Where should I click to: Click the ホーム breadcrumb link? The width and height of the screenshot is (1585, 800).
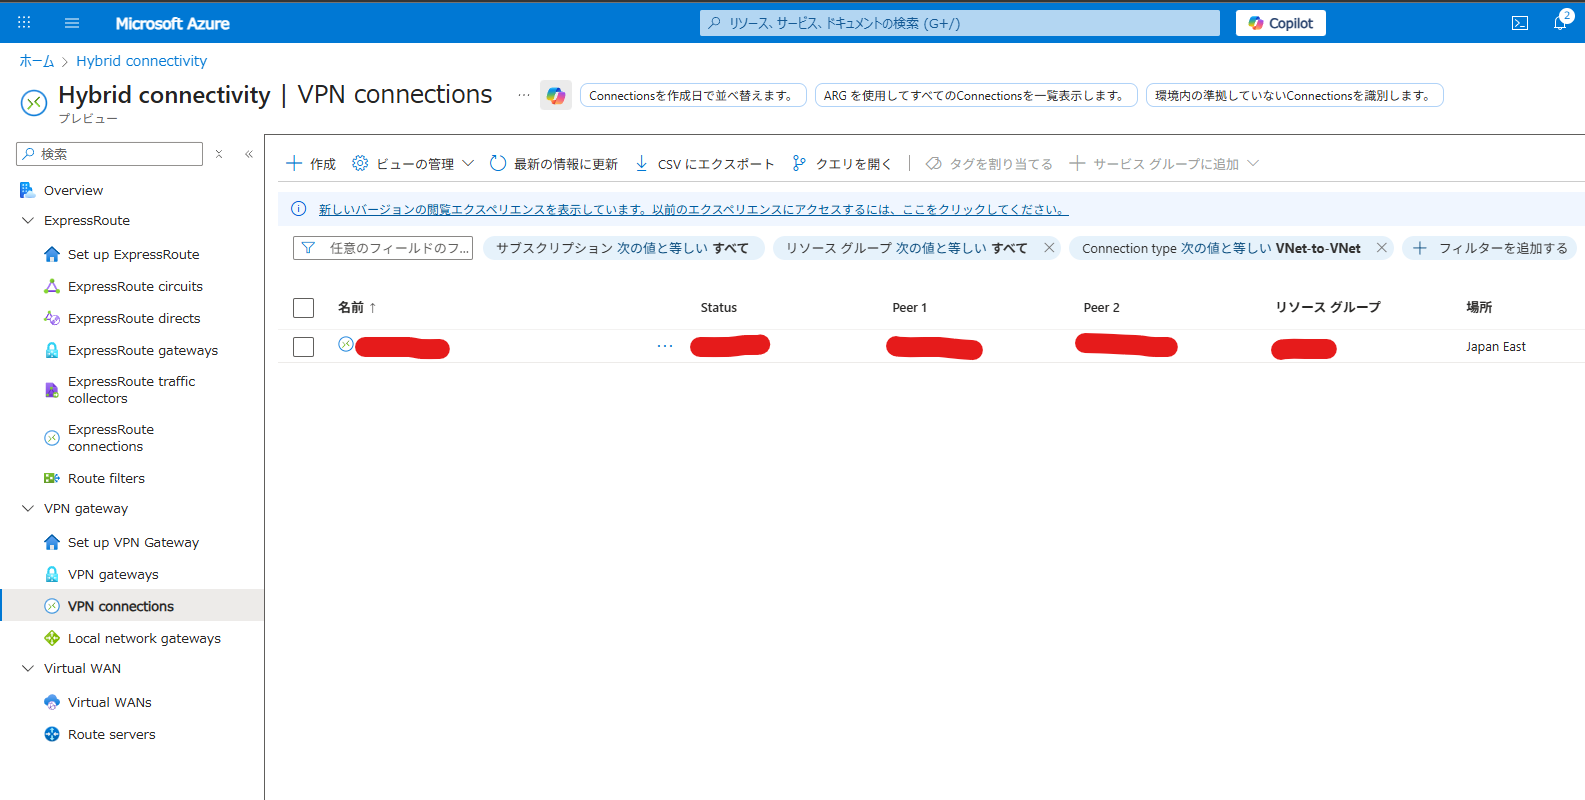click(x=37, y=61)
